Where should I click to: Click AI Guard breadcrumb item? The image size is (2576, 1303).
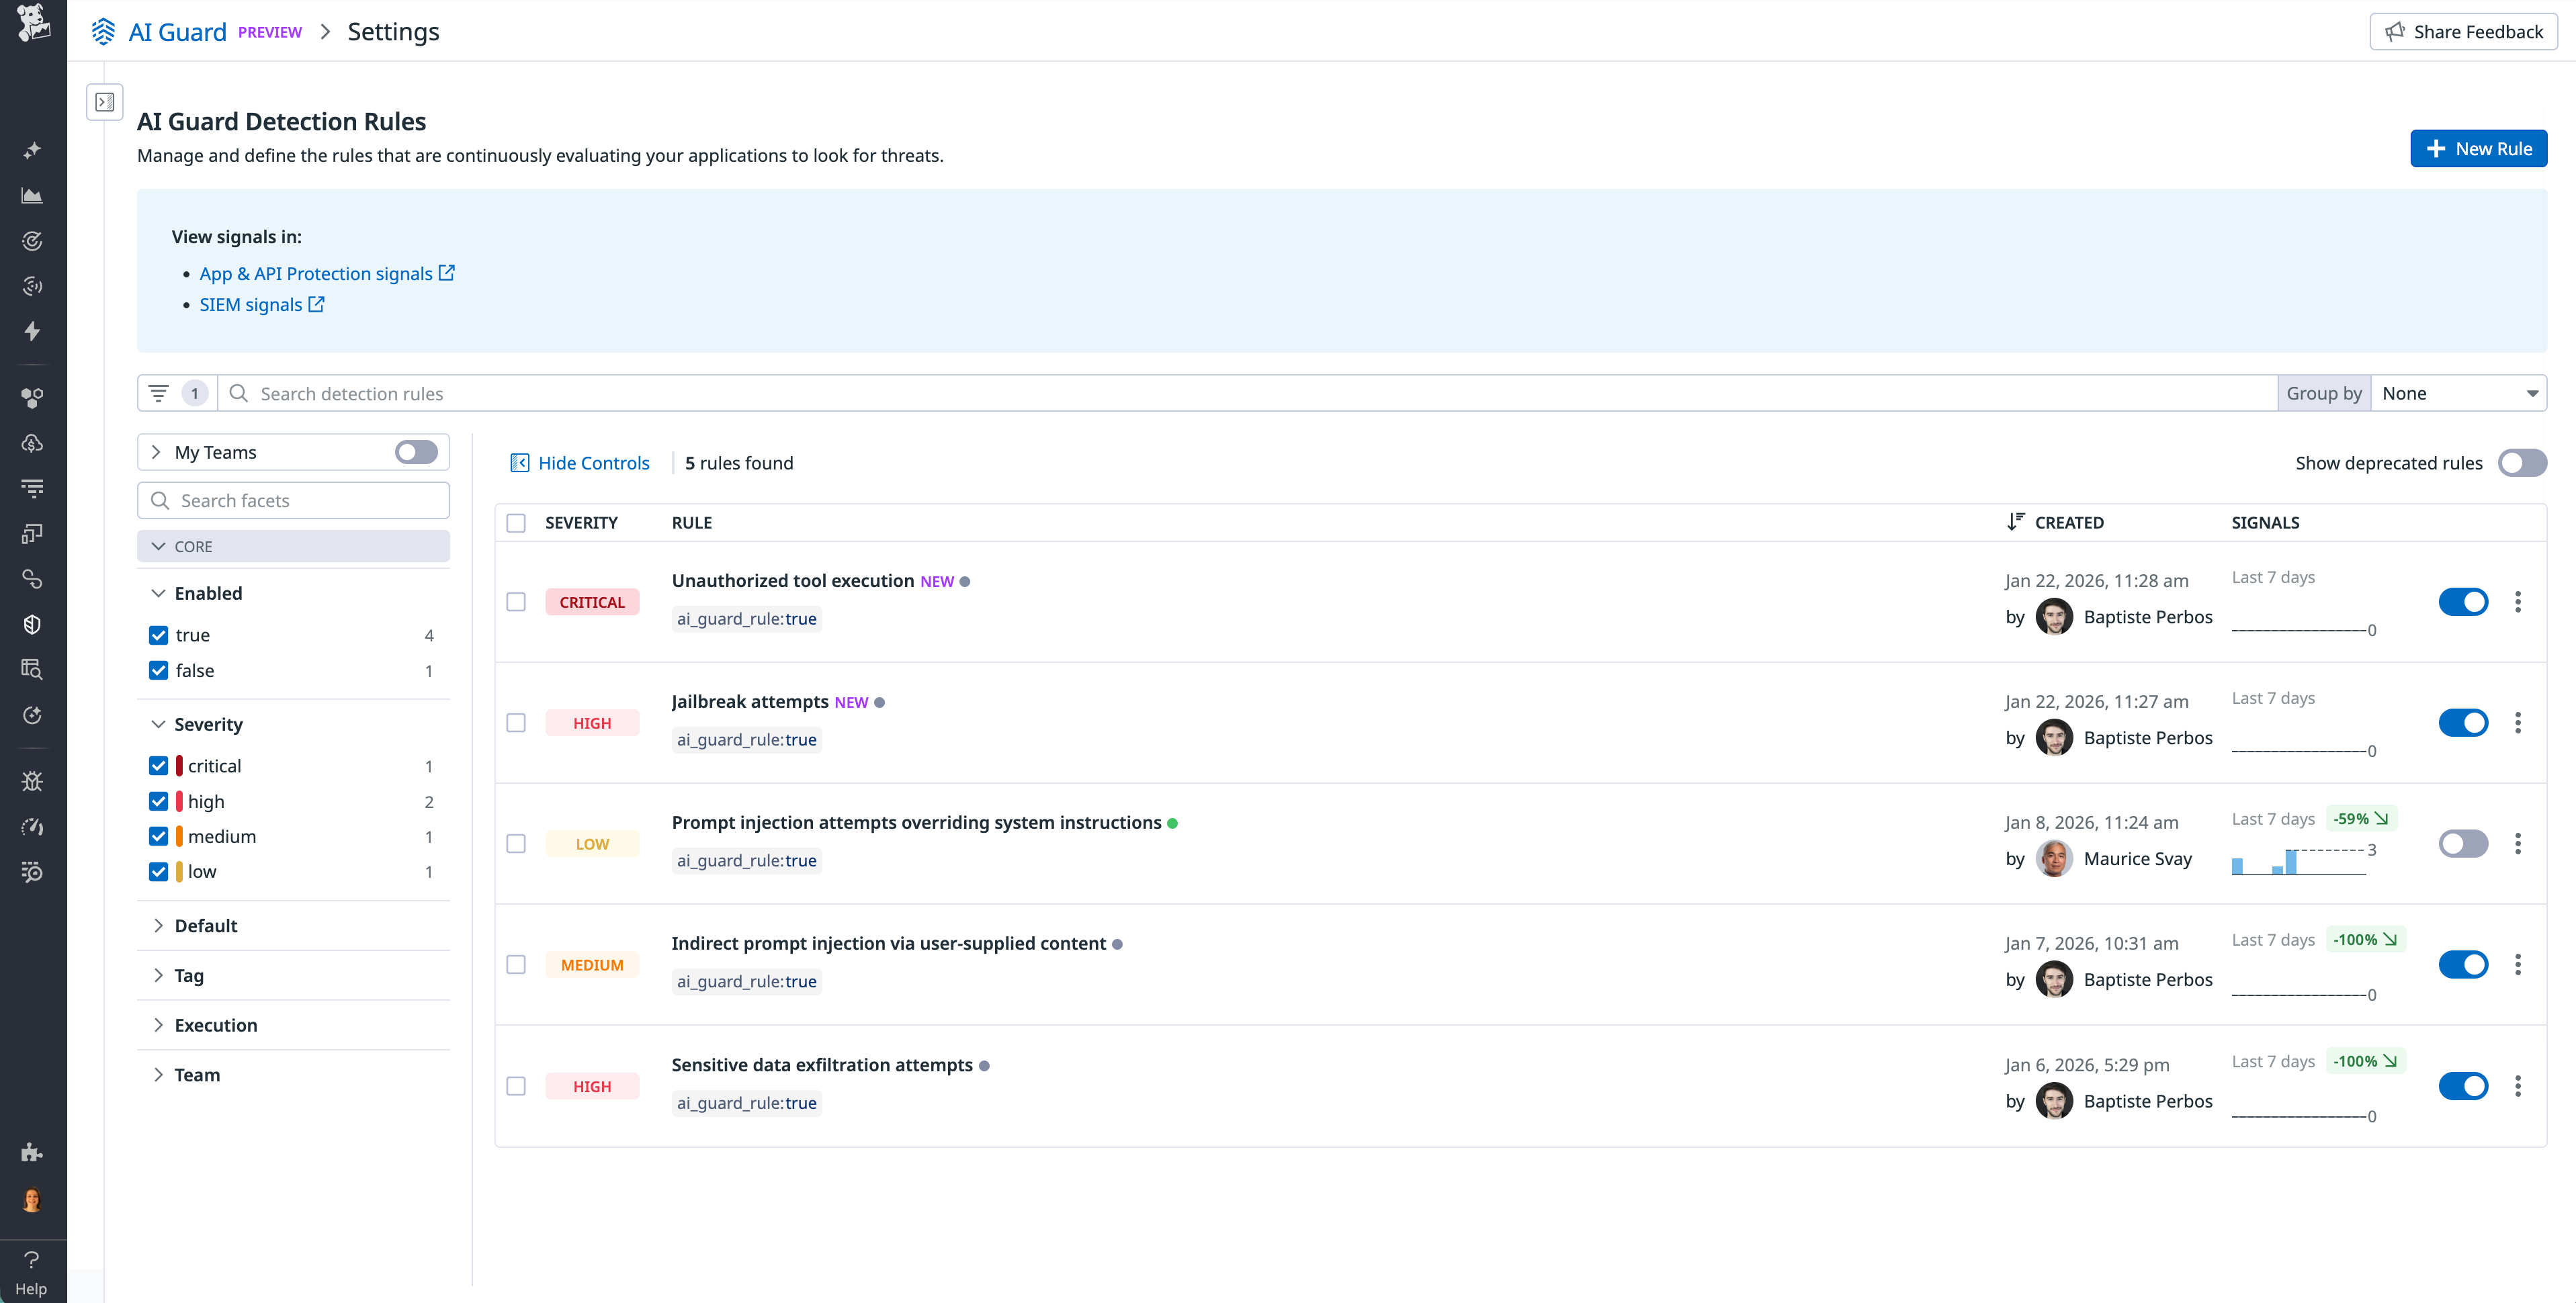(x=177, y=32)
